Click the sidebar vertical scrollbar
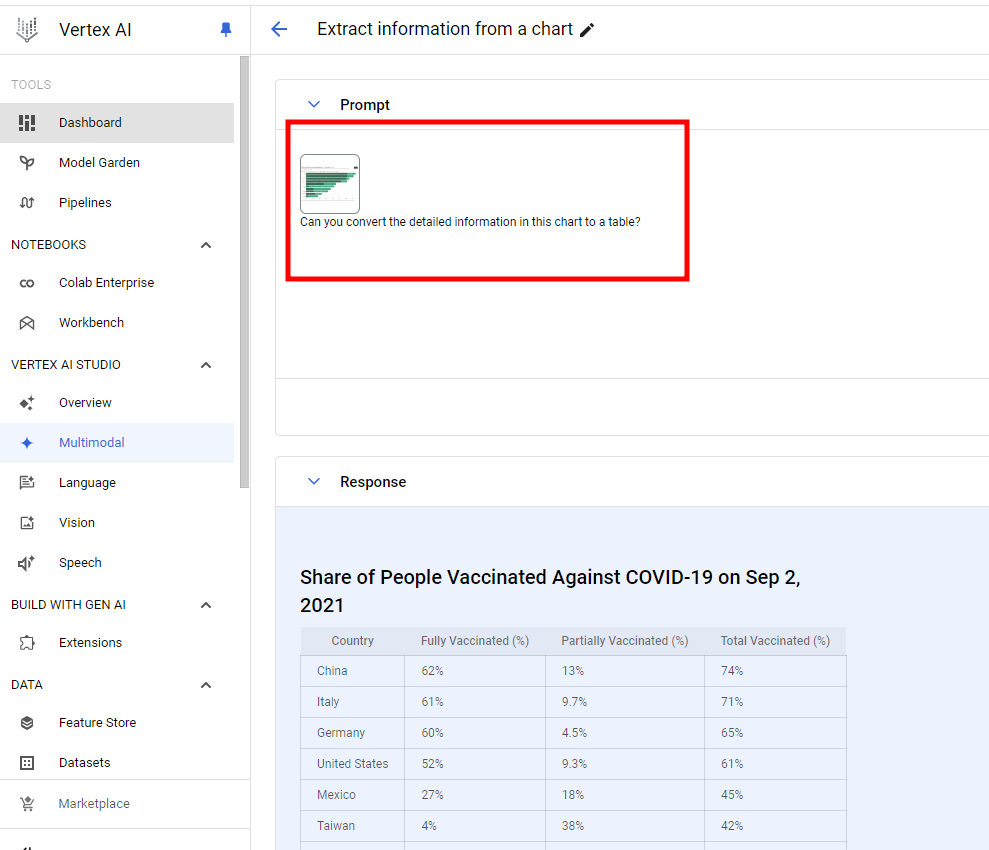 coord(244,271)
